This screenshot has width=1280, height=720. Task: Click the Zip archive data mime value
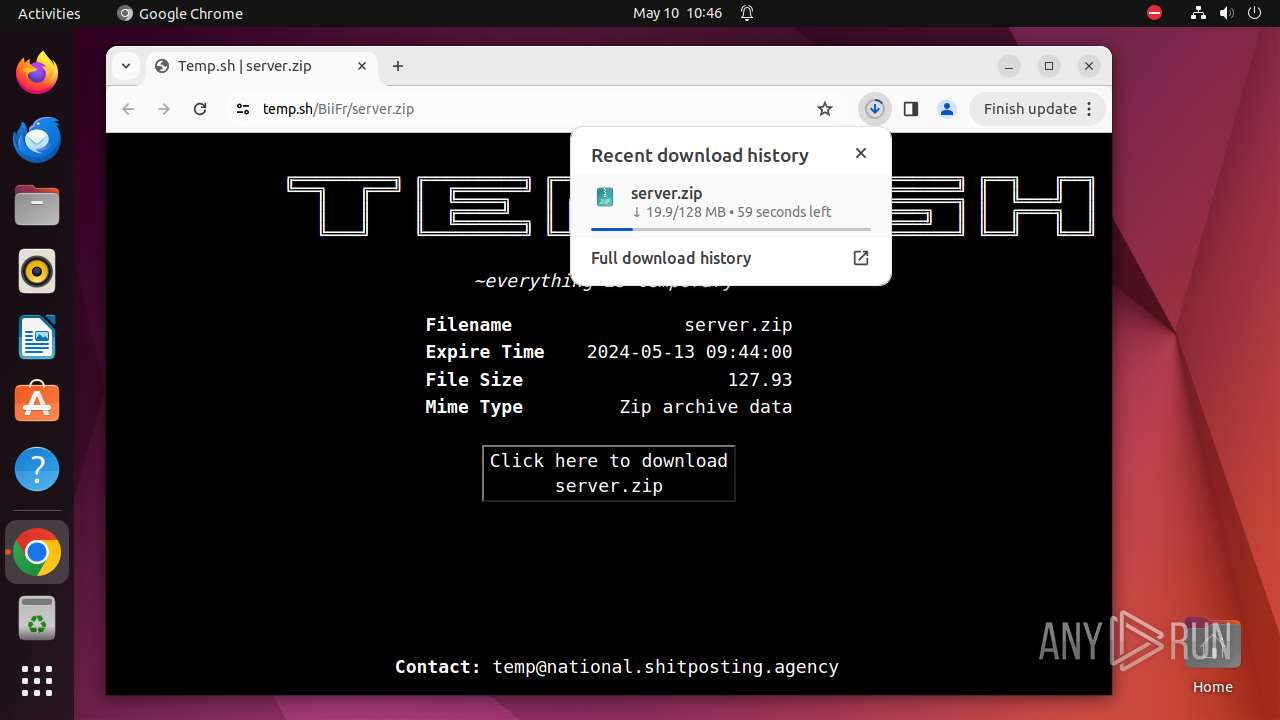tap(705, 407)
